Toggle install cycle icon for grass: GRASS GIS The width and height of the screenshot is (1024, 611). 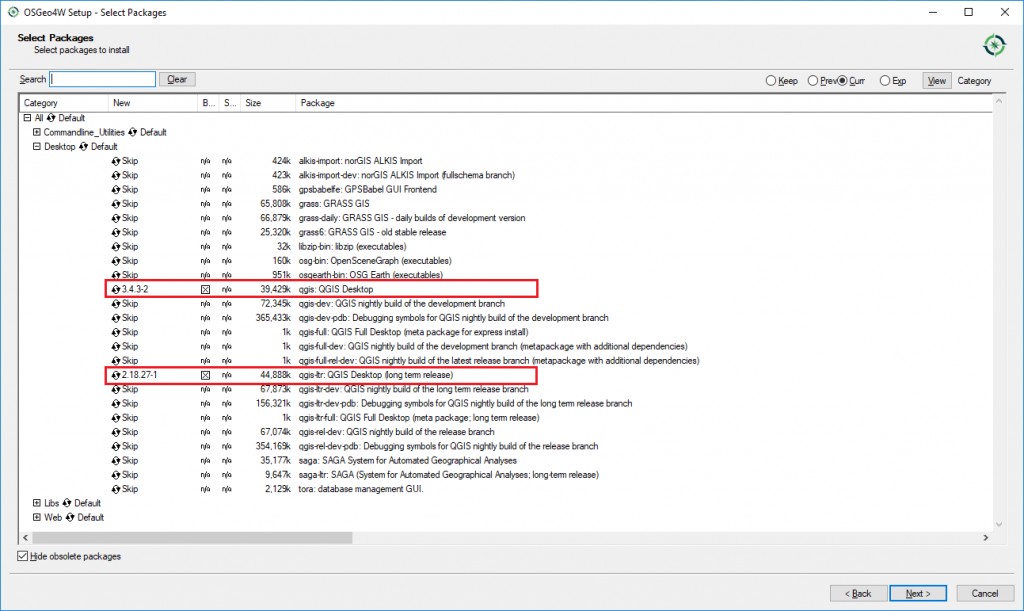click(116, 204)
